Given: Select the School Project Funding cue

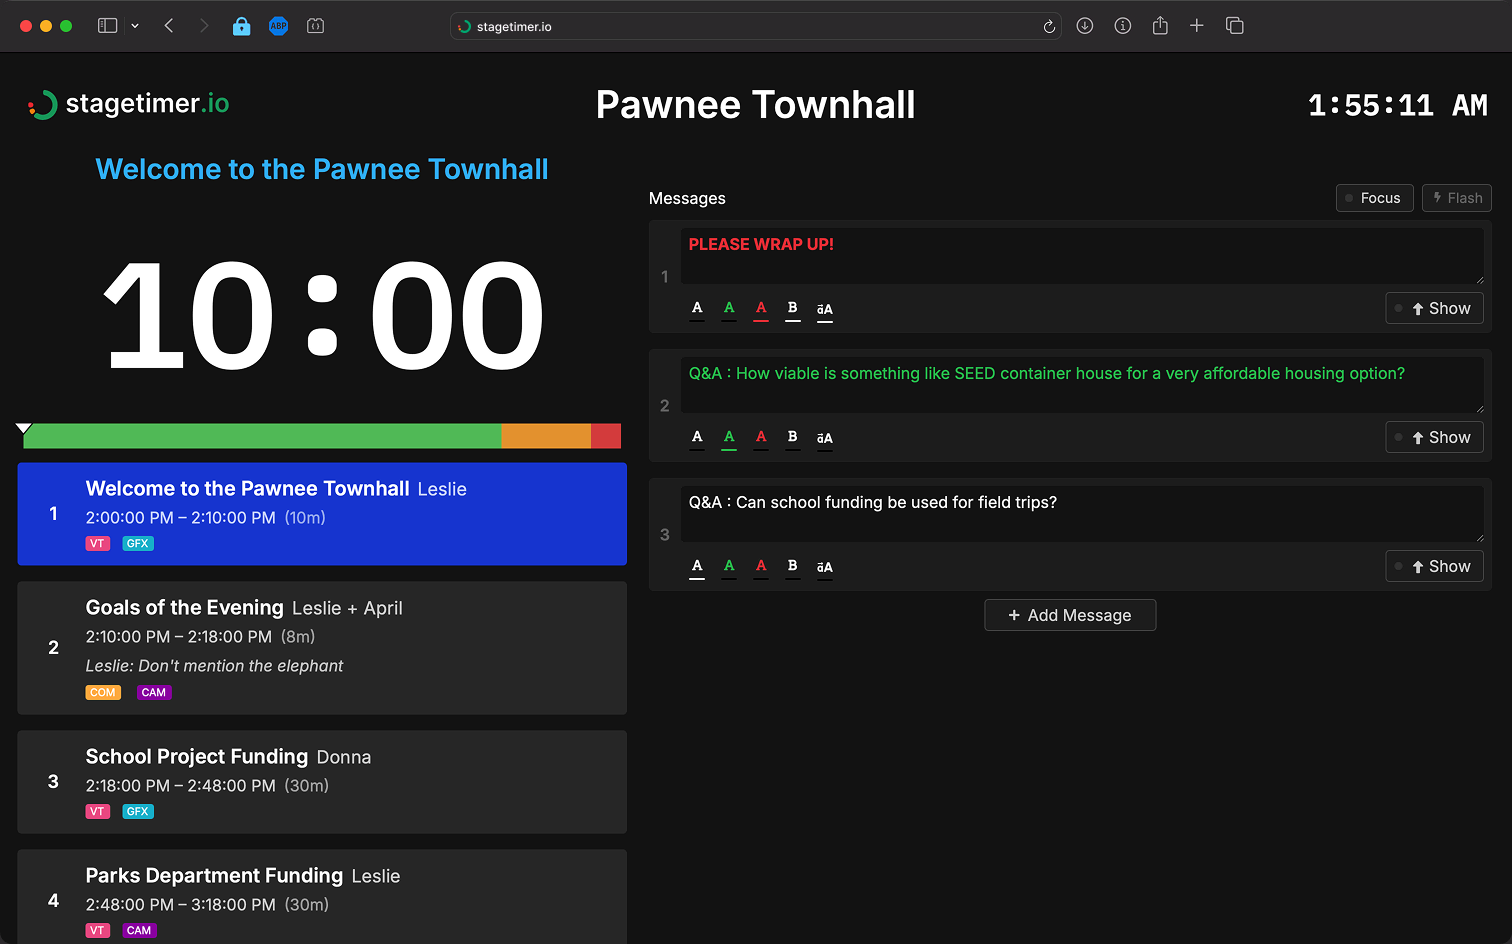Looking at the screenshot, I should 322,781.
